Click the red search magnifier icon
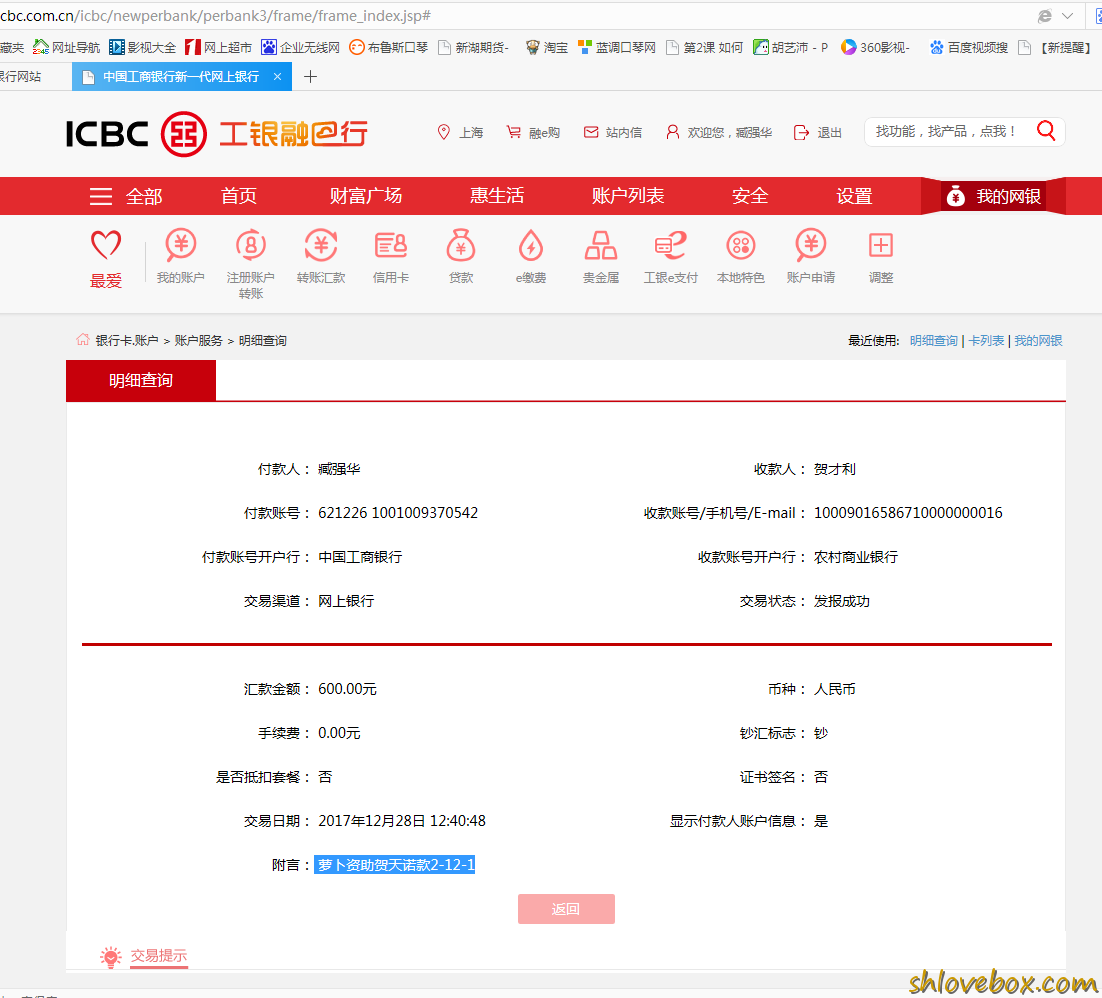The image size is (1102, 998). [x=1046, y=131]
